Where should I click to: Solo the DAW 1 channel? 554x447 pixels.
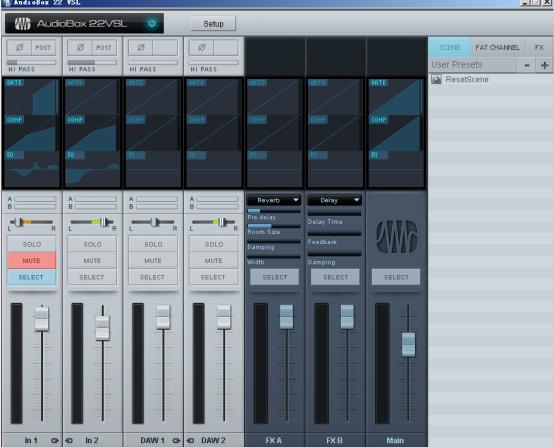(153, 244)
